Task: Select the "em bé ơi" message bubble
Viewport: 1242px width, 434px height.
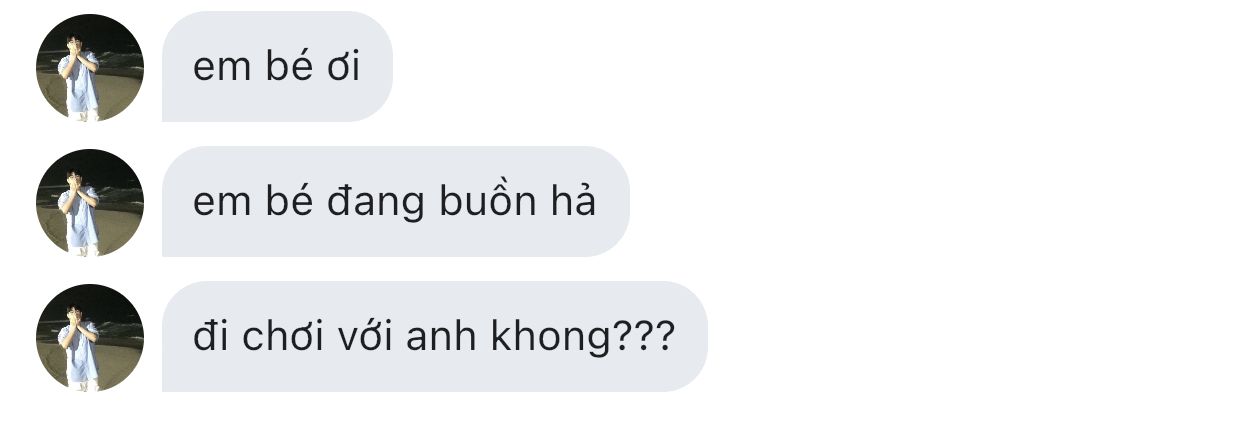Action: point(277,67)
